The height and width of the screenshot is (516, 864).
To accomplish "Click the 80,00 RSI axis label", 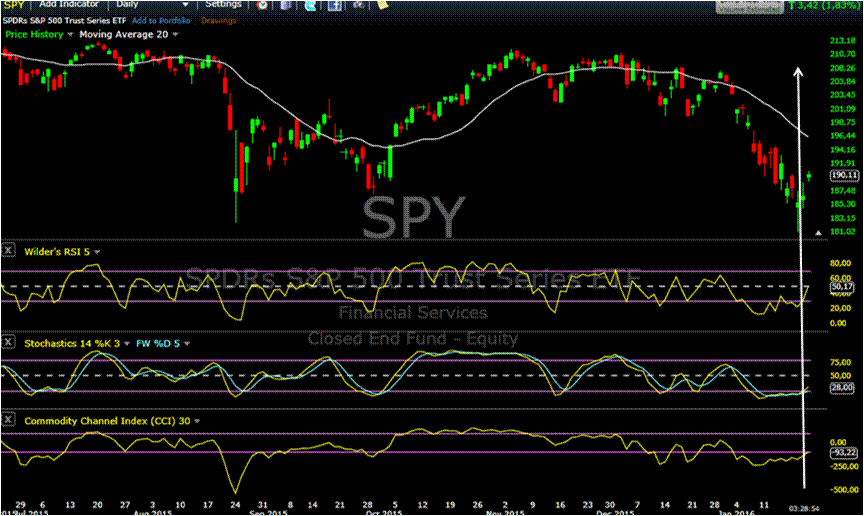I will 841,263.
